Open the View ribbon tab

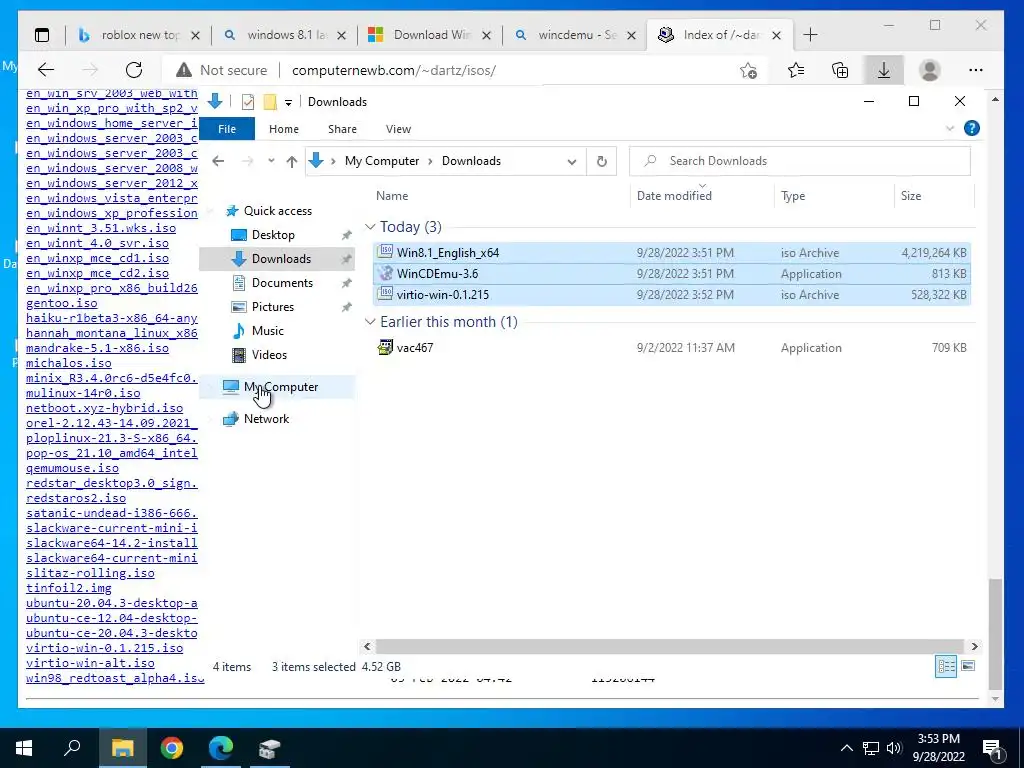[x=398, y=129]
